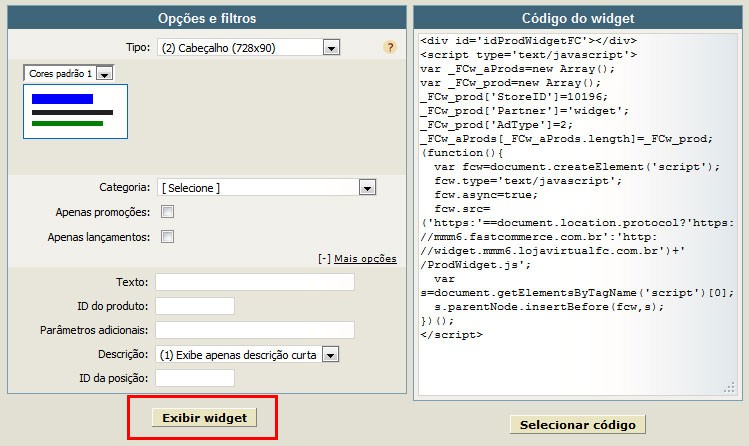Click the Partner widget code line
This screenshot has height=446, width=749.
tap(524, 111)
